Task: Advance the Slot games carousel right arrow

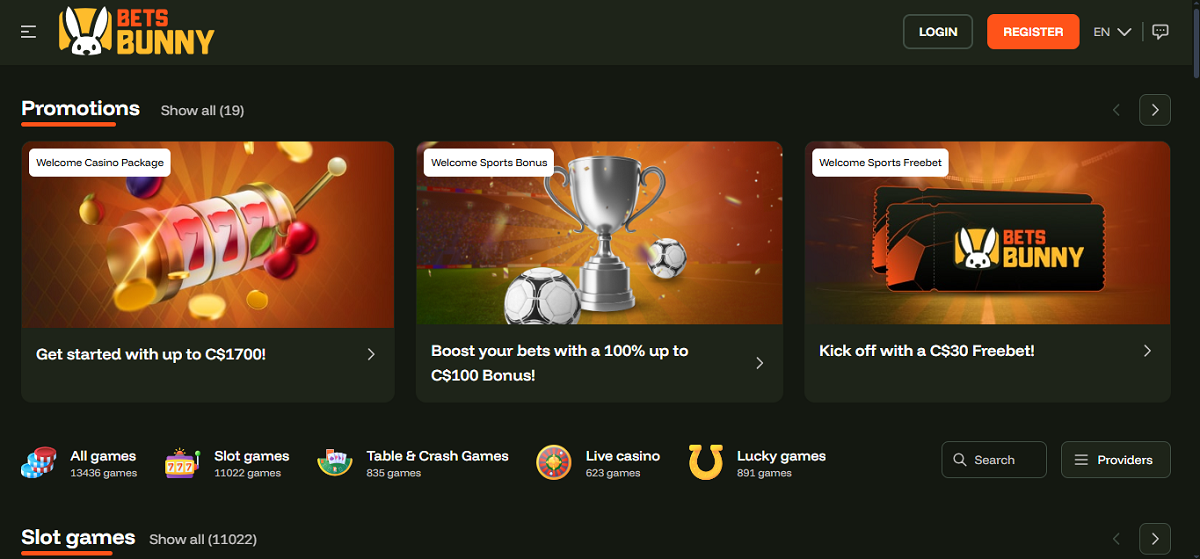Action: tap(1155, 538)
